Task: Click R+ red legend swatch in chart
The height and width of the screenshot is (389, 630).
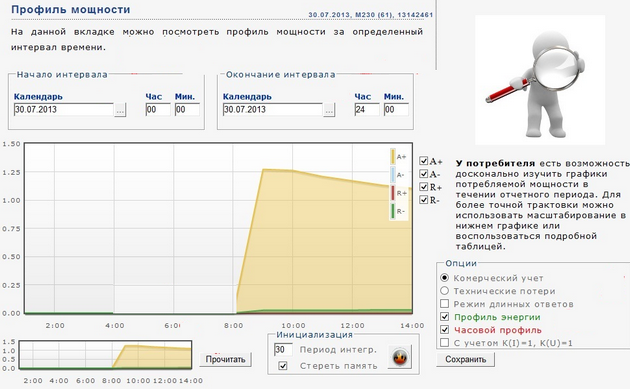Action: click(x=393, y=193)
